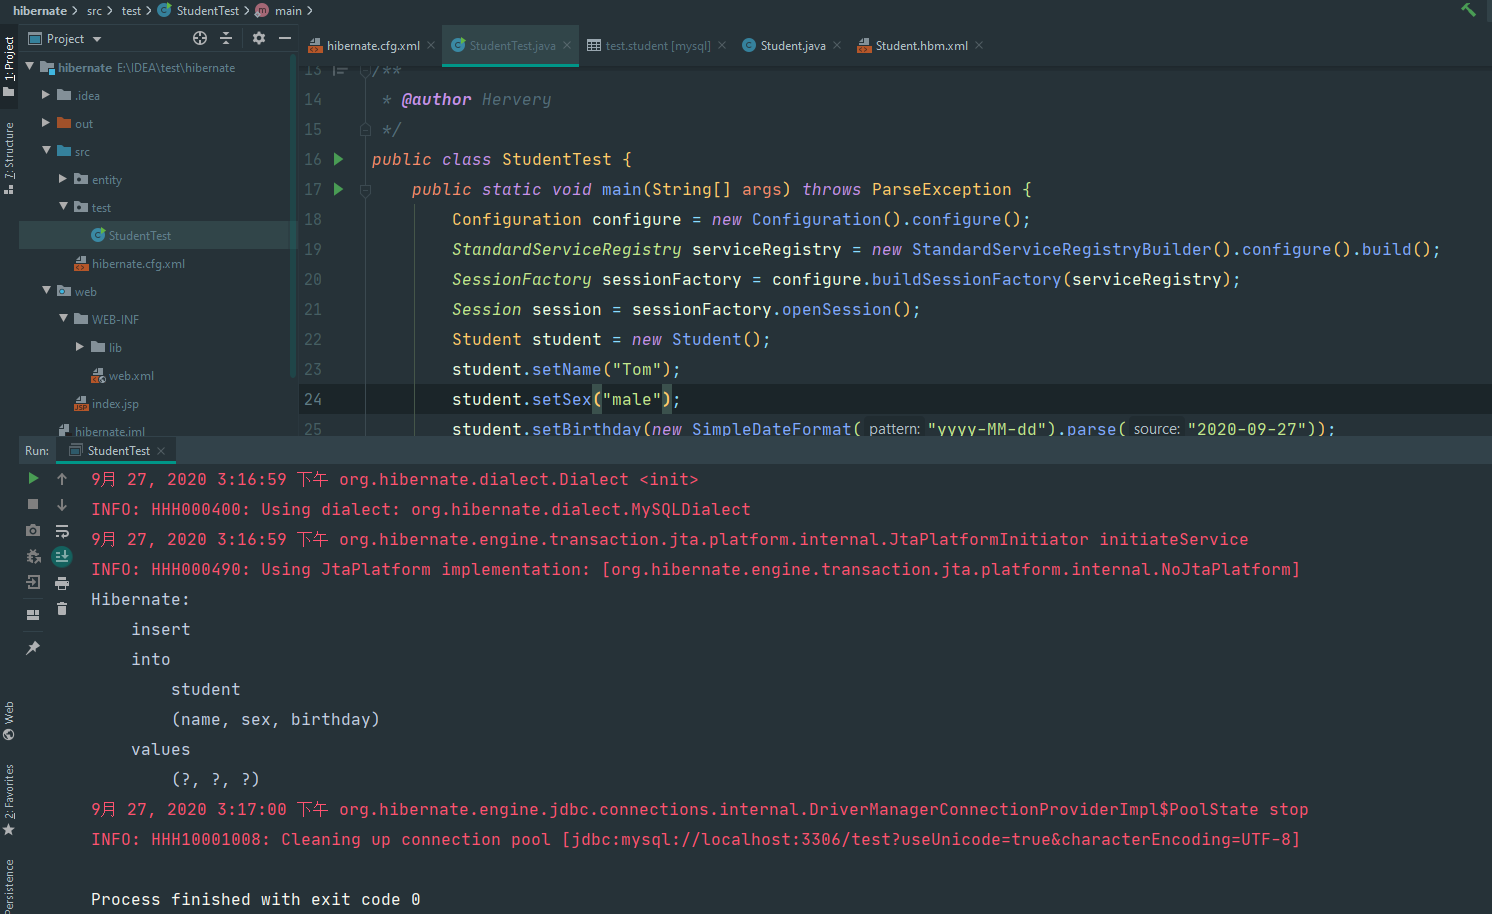1492x914 pixels.
Task: Expand the out folder
Action: 46,122
